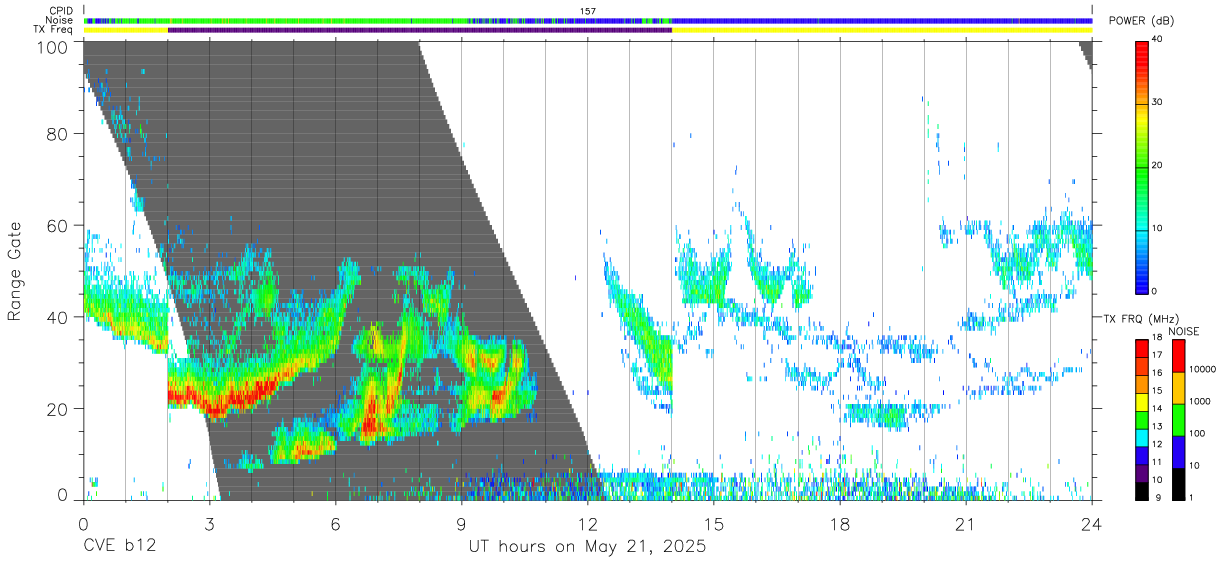Click the purple segment of the TX Freq strip

[x=420, y=30]
